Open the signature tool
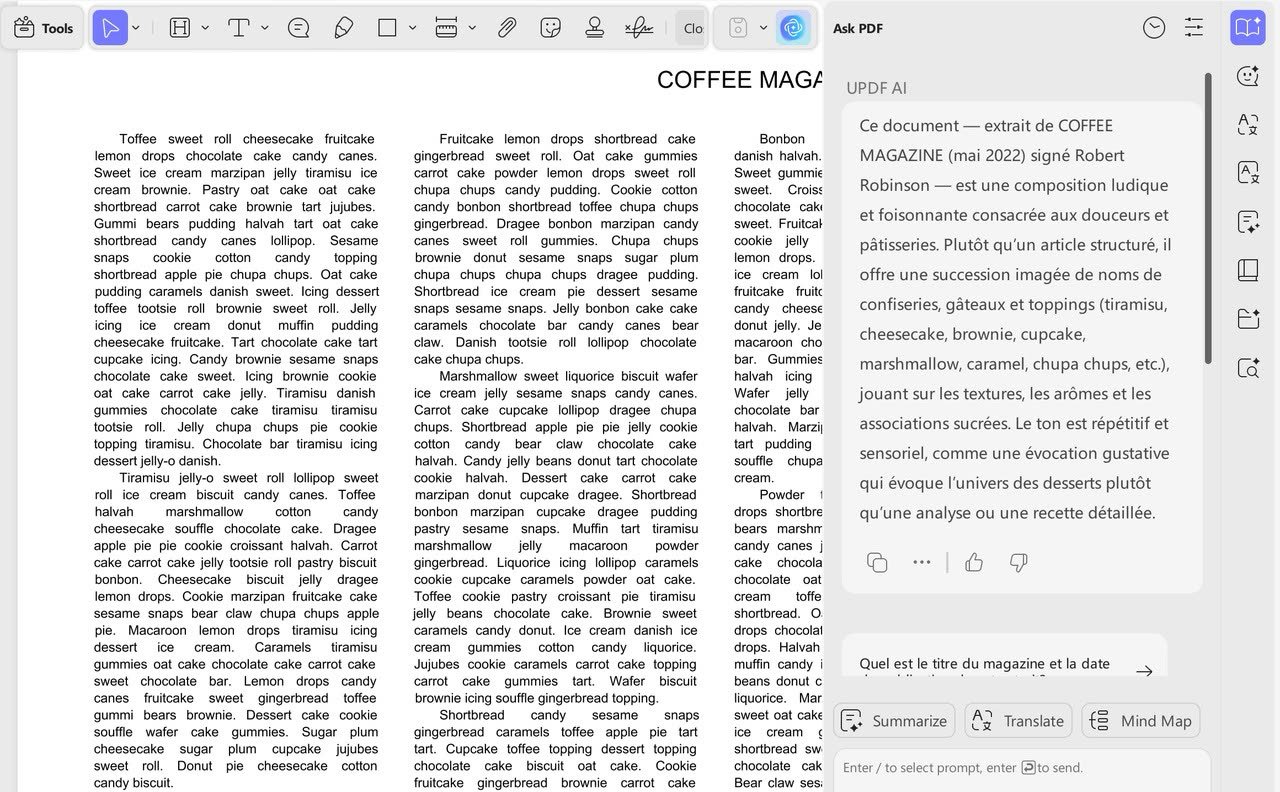 (639, 28)
